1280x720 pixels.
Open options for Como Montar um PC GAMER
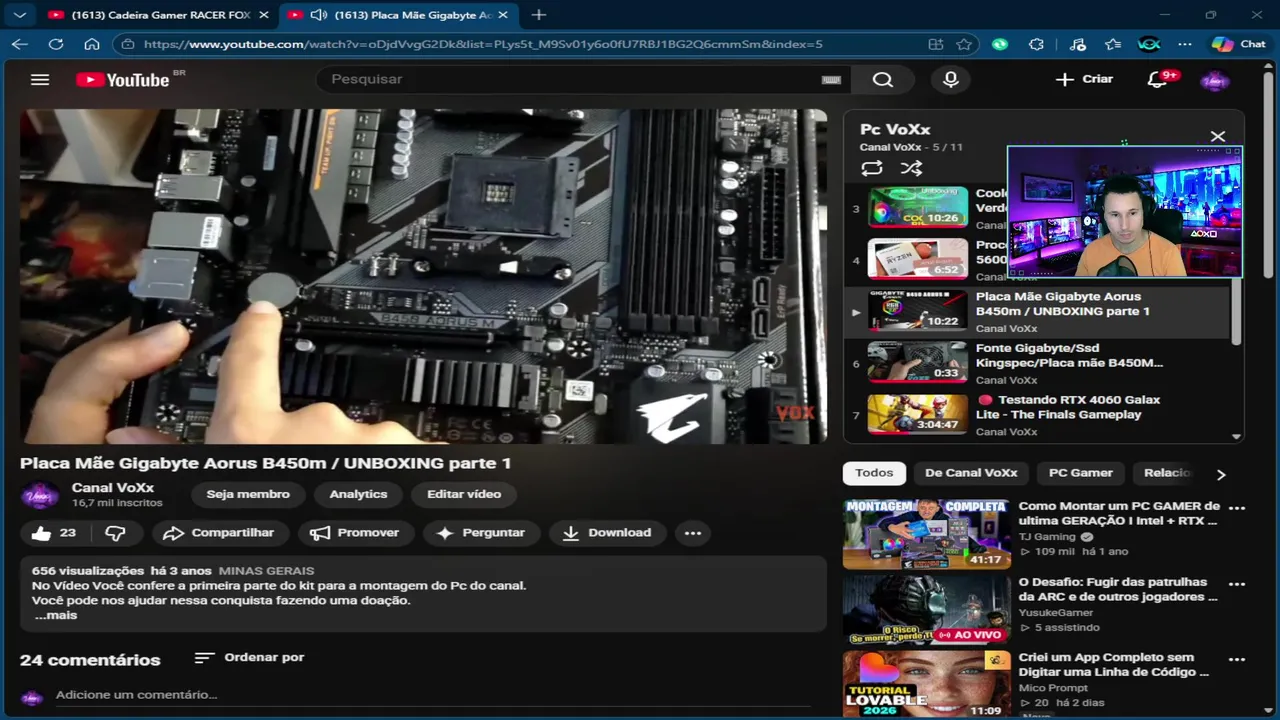(x=1237, y=508)
